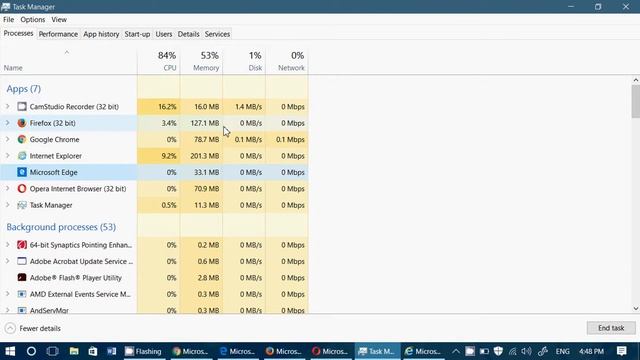Open the Windows Start menu
Viewport: 640px width, 360px height.
tap(10, 351)
